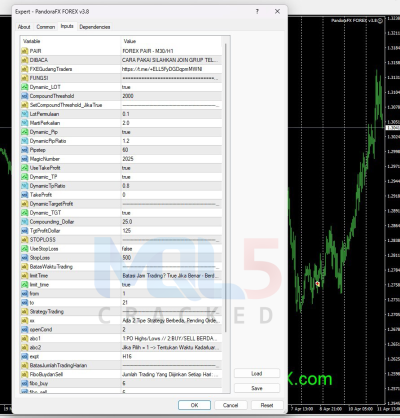
Task: Select the Inputs tab
Action: pyautogui.click(x=67, y=26)
